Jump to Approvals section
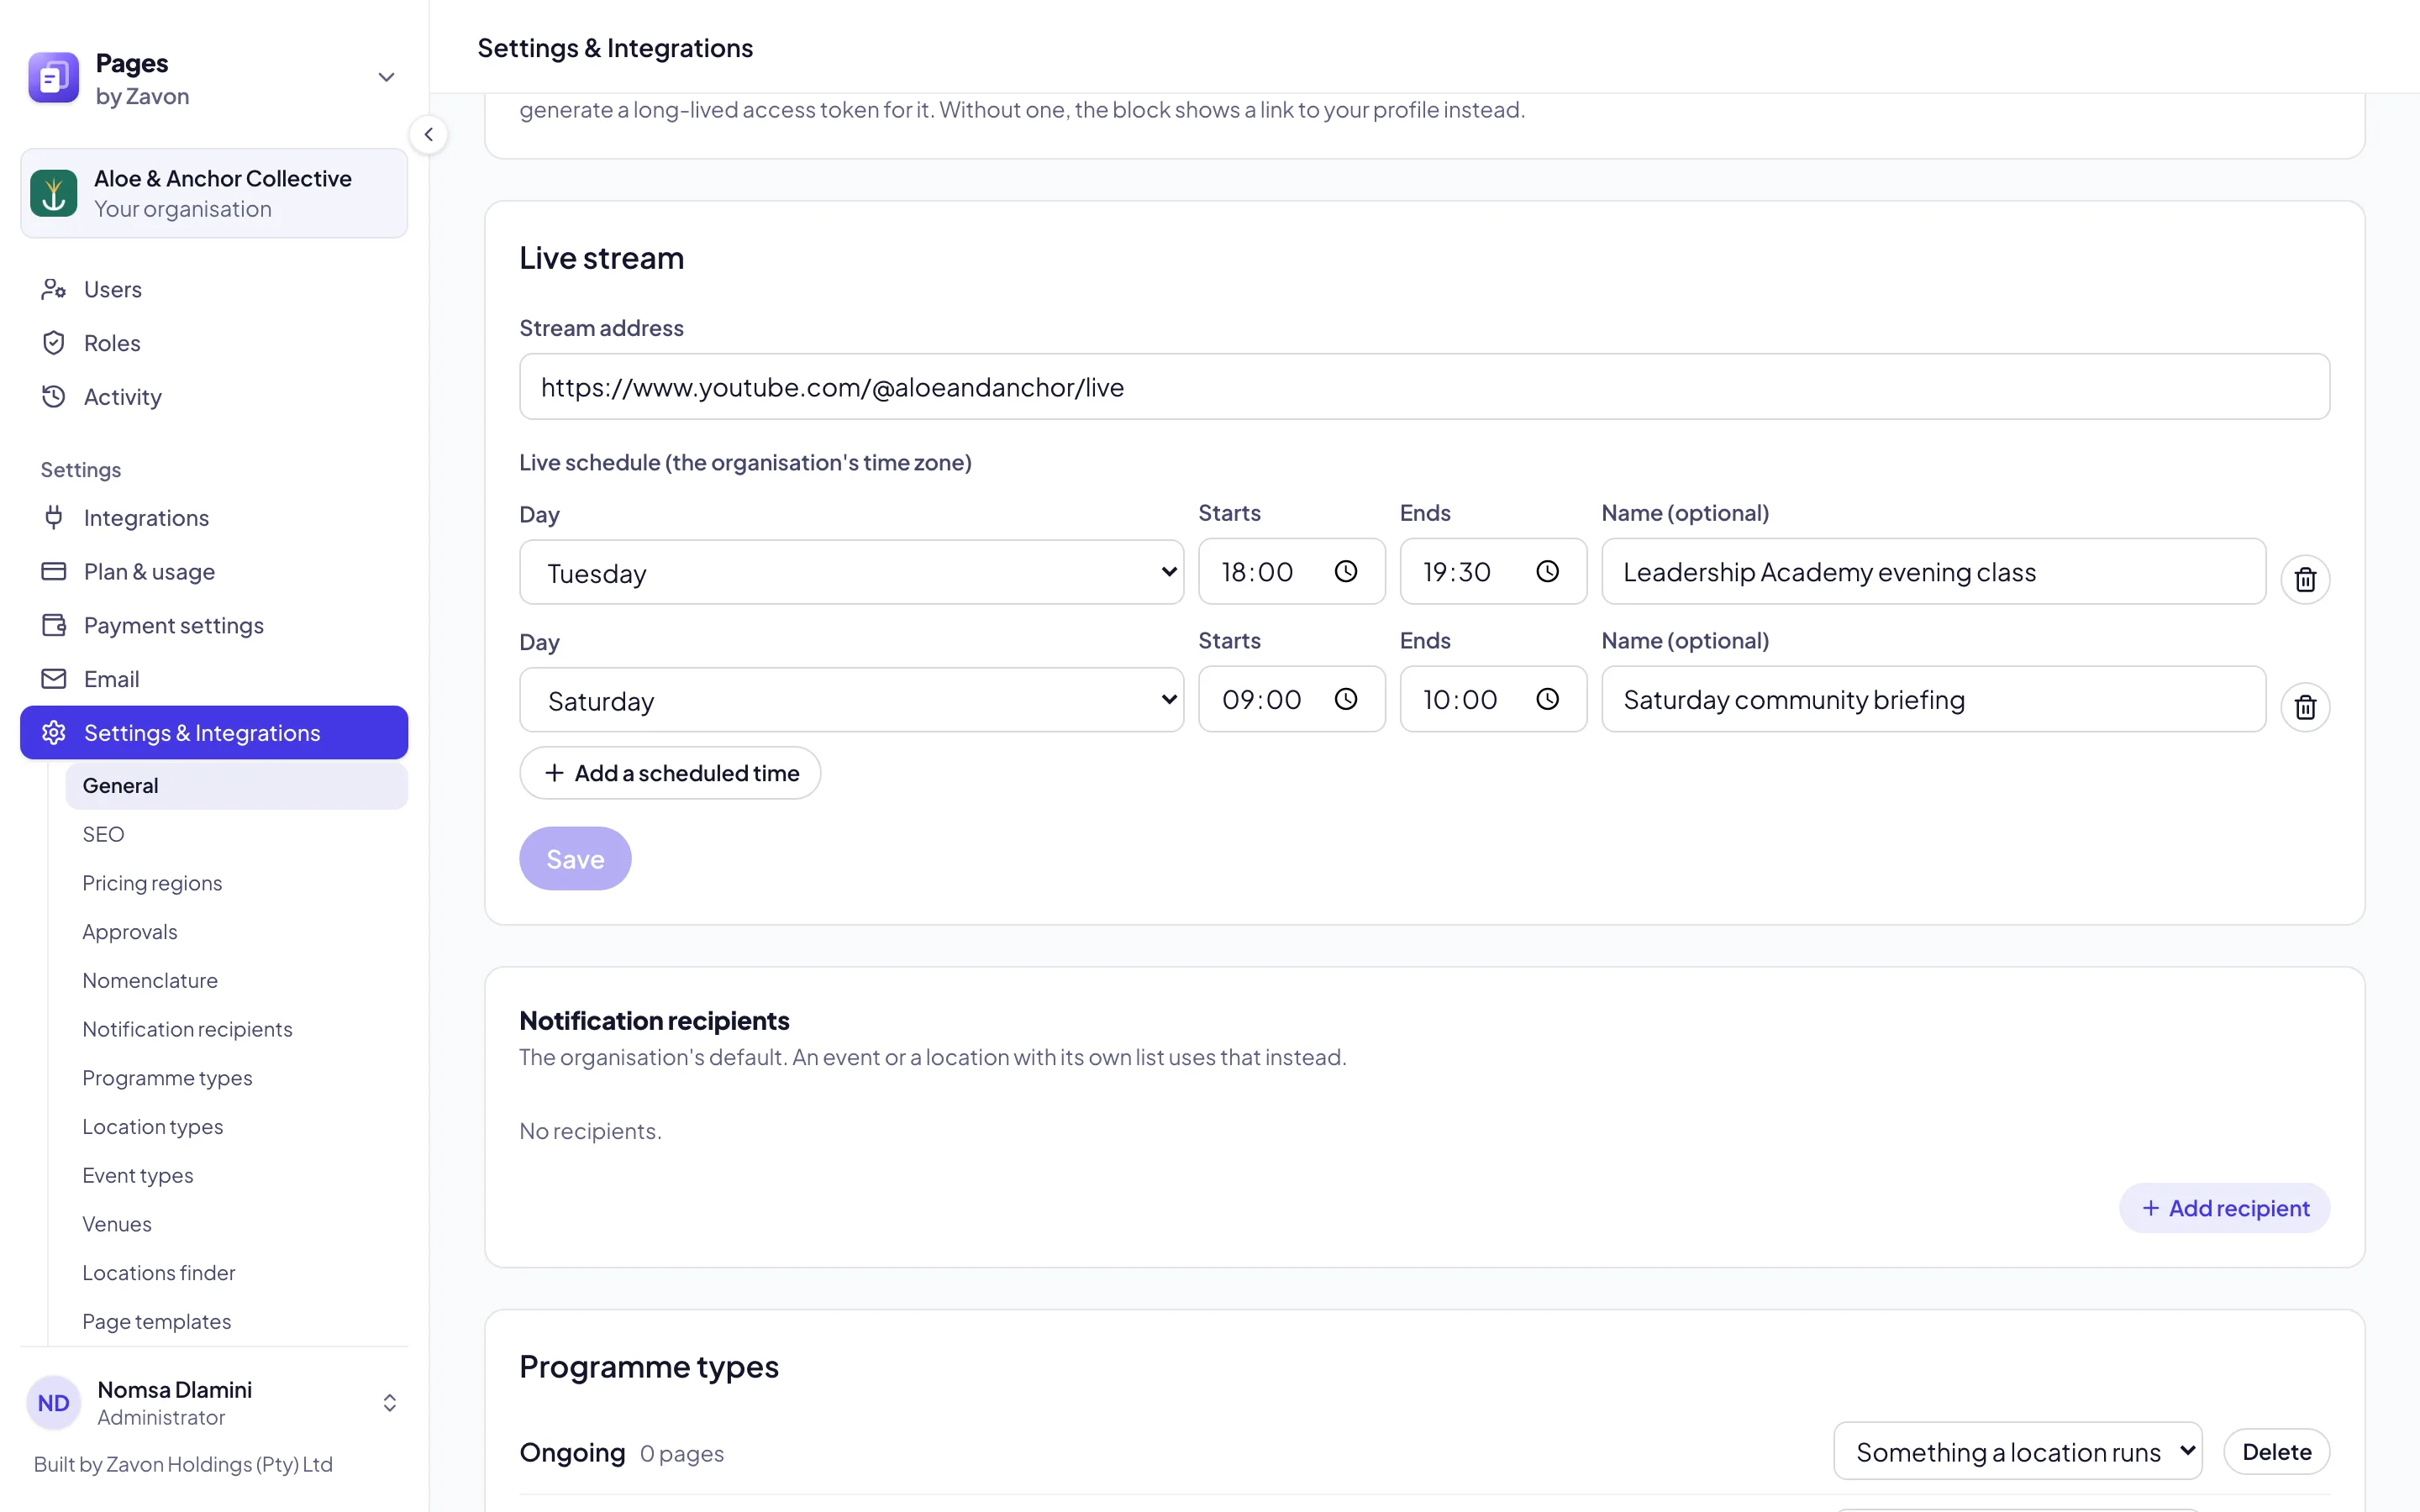 click(x=236, y=932)
